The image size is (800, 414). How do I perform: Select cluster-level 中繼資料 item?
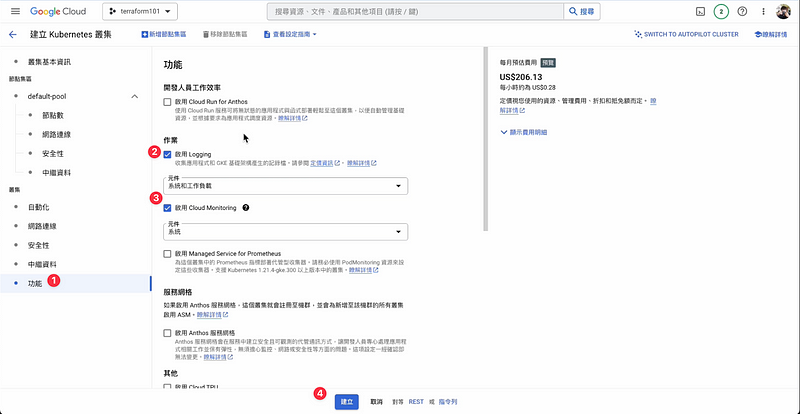pyautogui.click(x=42, y=264)
